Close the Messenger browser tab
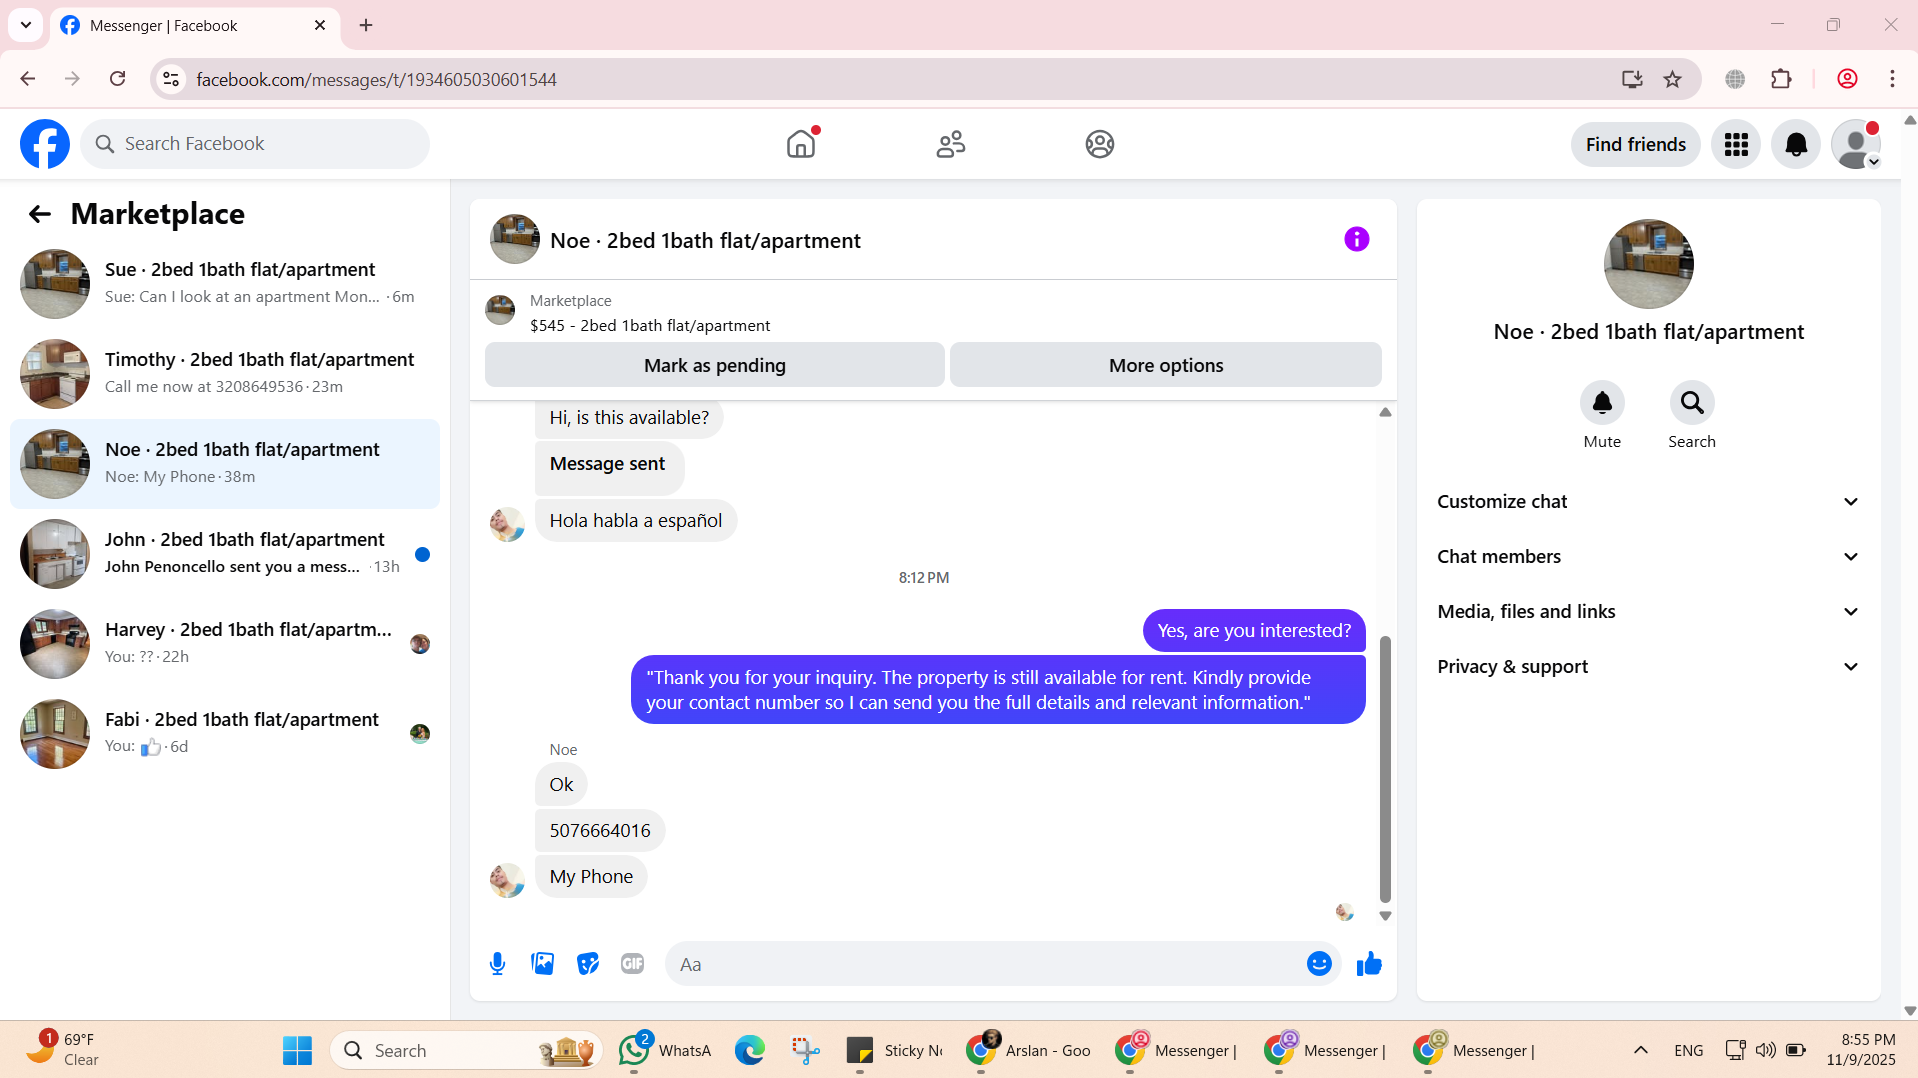1918x1078 pixels. point(320,25)
